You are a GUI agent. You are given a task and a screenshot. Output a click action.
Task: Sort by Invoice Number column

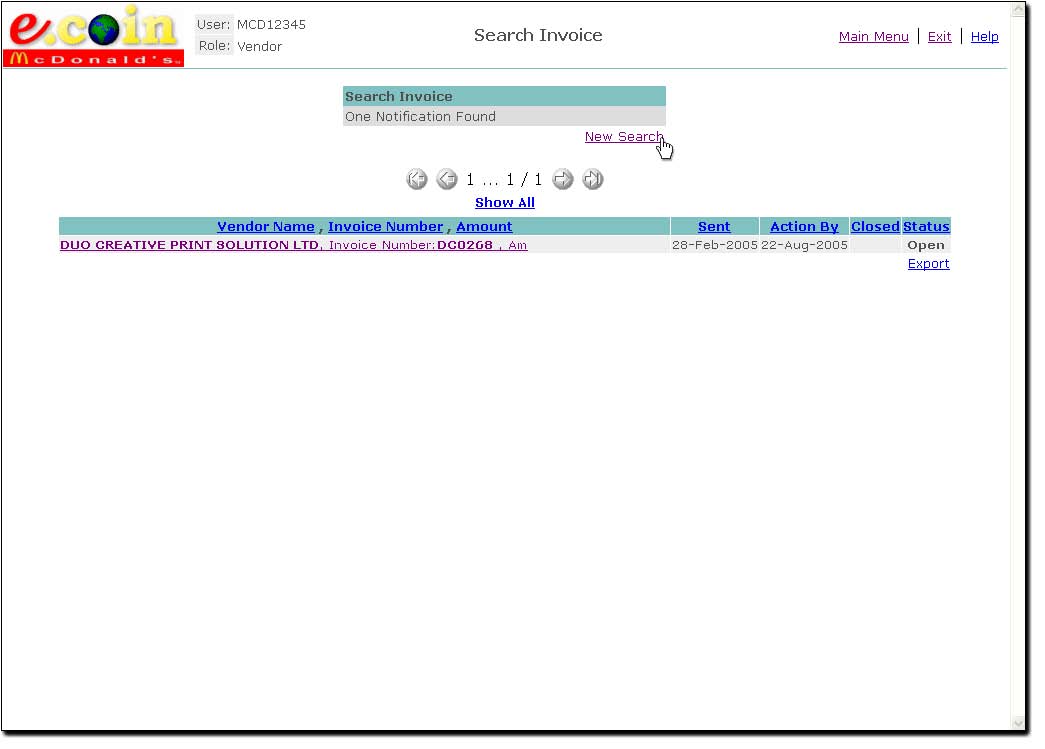pos(385,227)
